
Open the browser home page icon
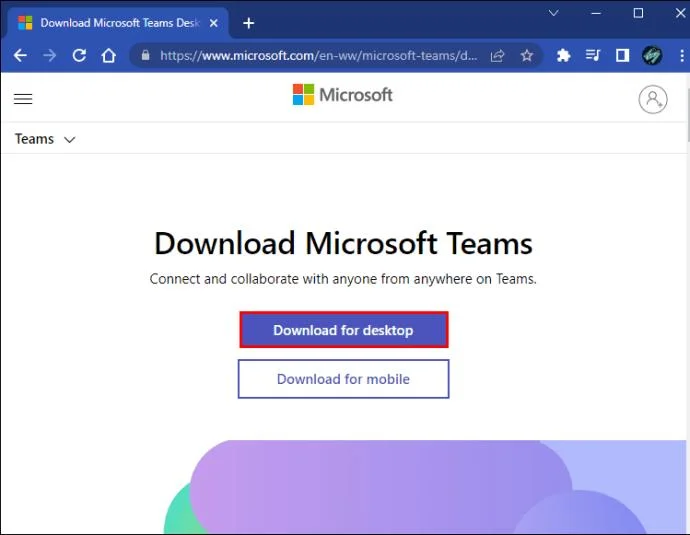[x=109, y=55]
